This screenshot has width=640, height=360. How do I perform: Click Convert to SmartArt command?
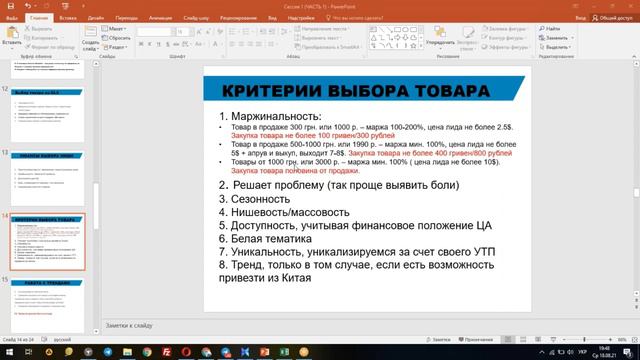click(328, 47)
